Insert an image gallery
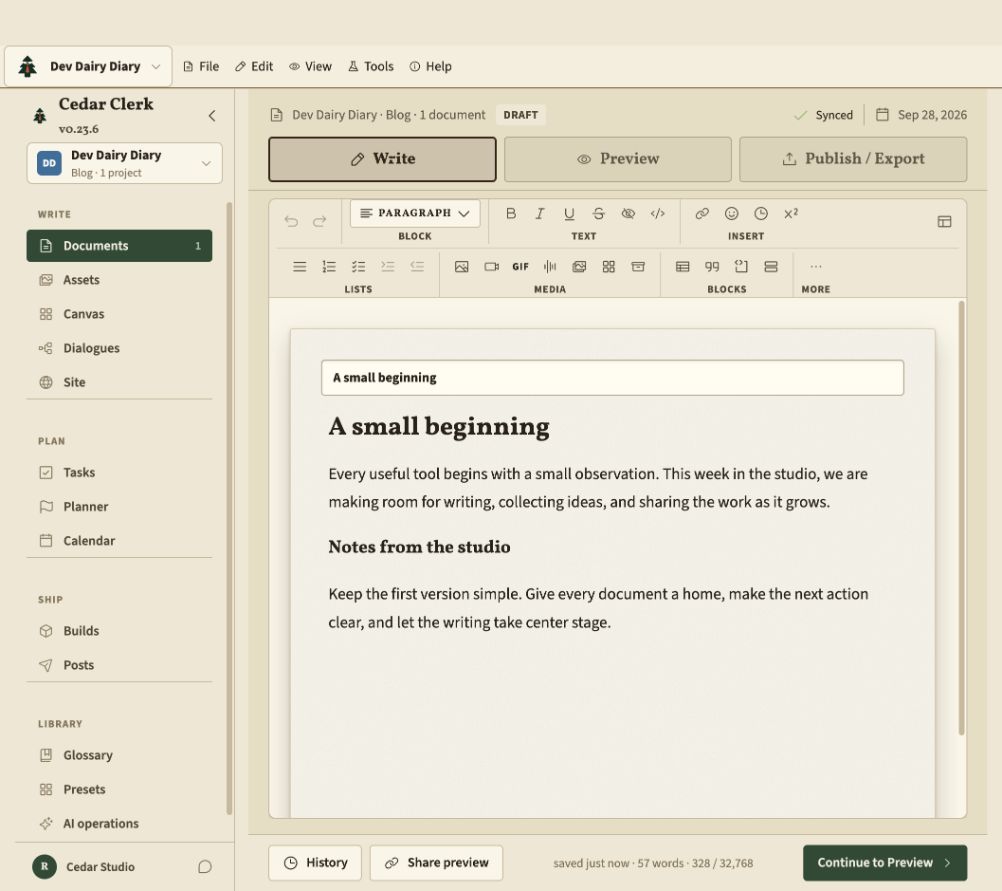This screenshot has height=891, width=1002. tap(580, 267)
